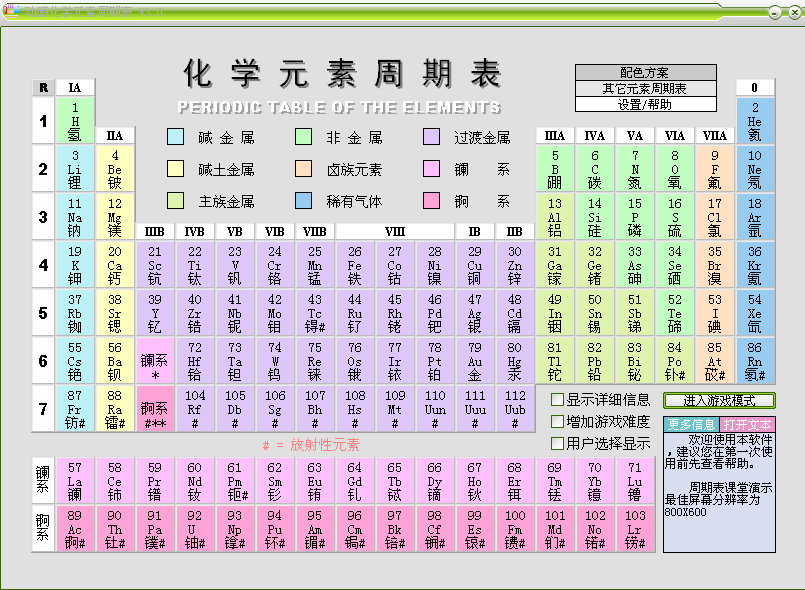Tick the 显示详细信息 checkbox

click(x=557, y=399)
